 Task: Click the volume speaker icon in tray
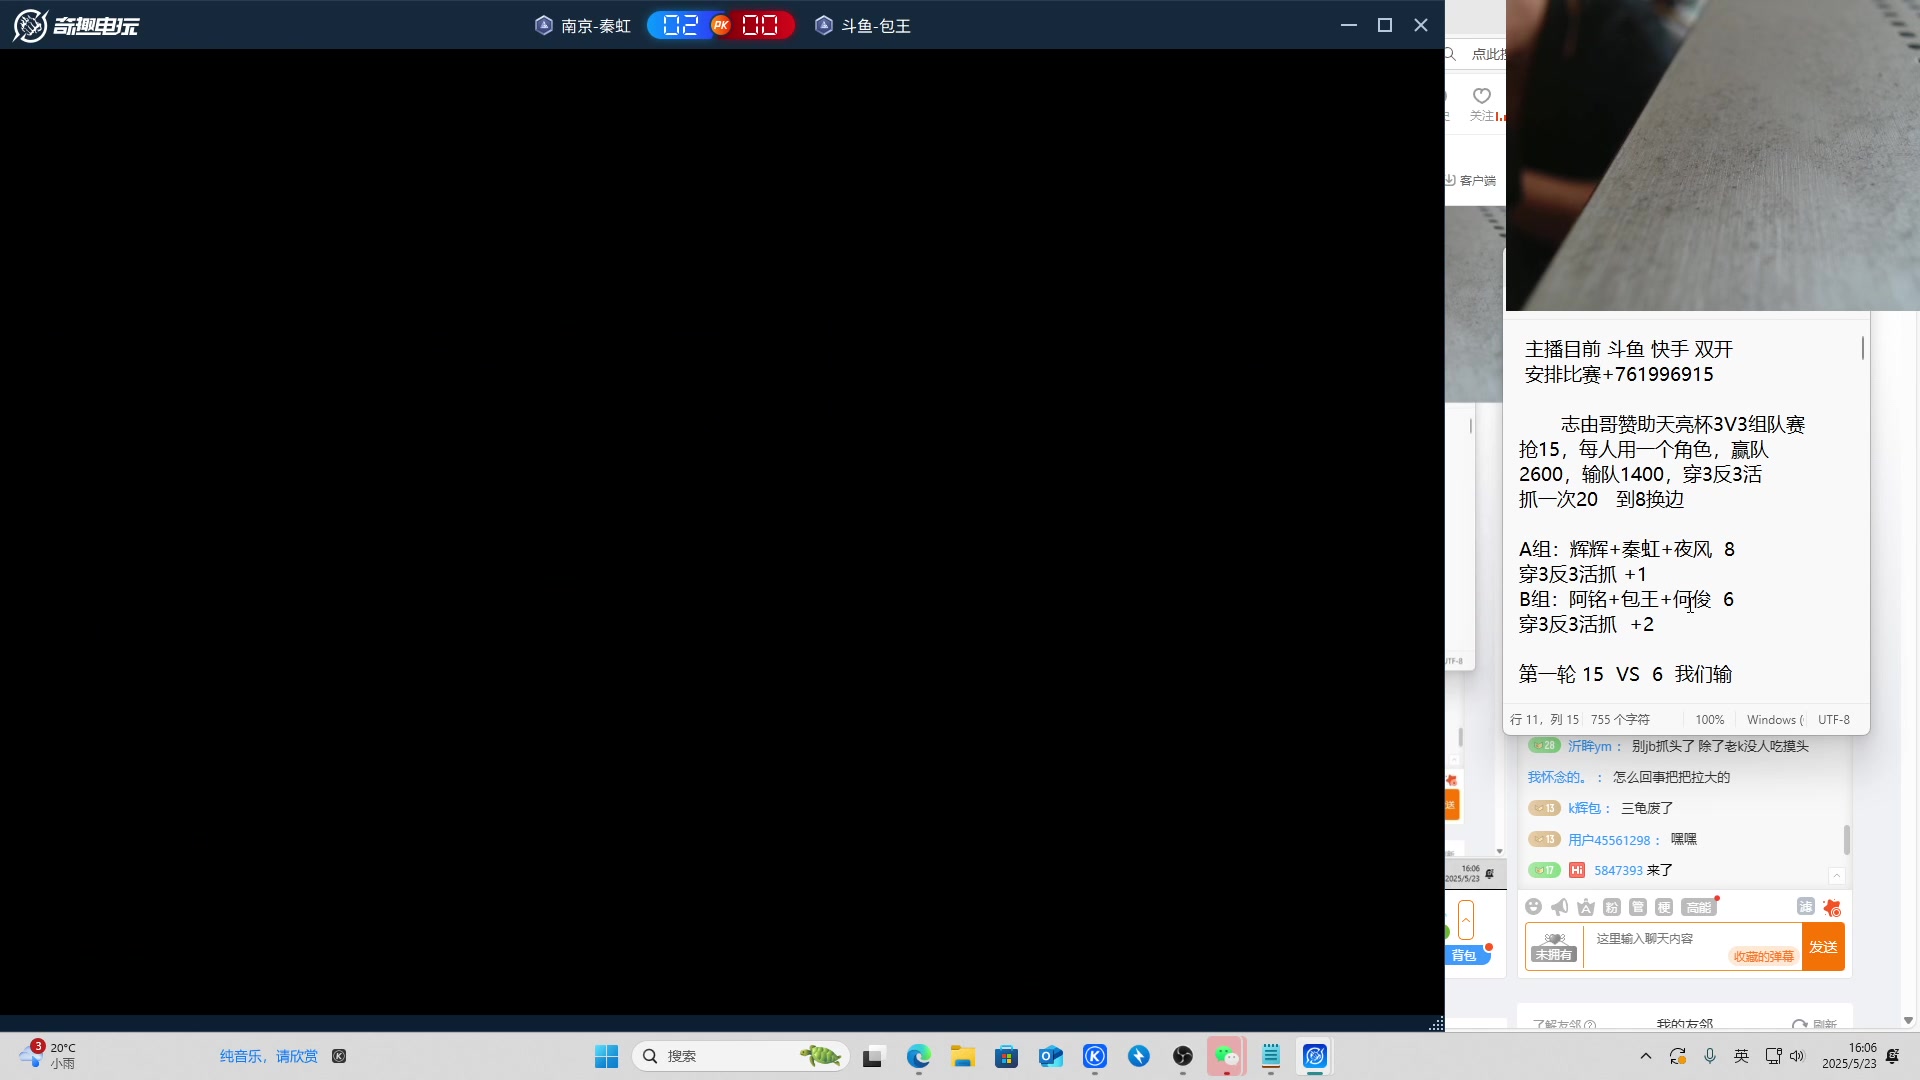tap(1797, 1056)
